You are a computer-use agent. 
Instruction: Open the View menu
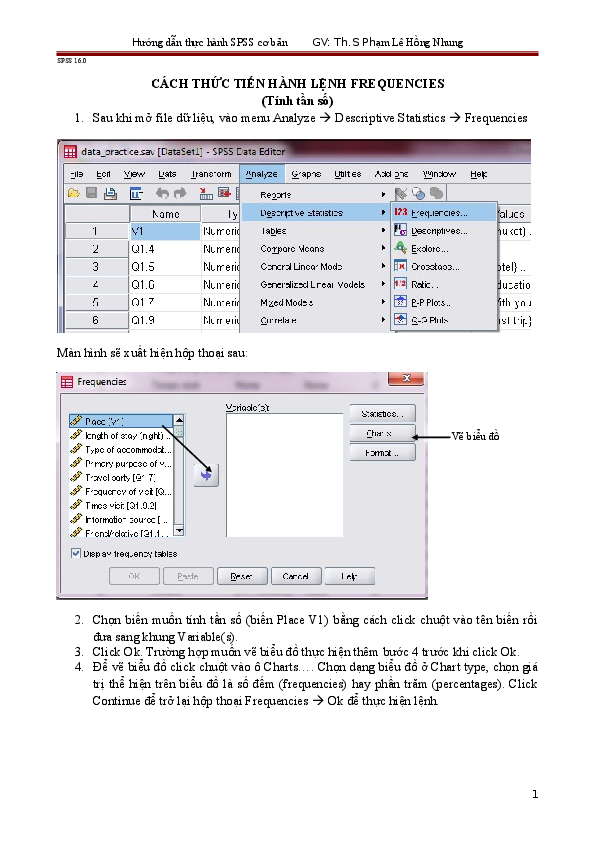[x=134, y=174]
